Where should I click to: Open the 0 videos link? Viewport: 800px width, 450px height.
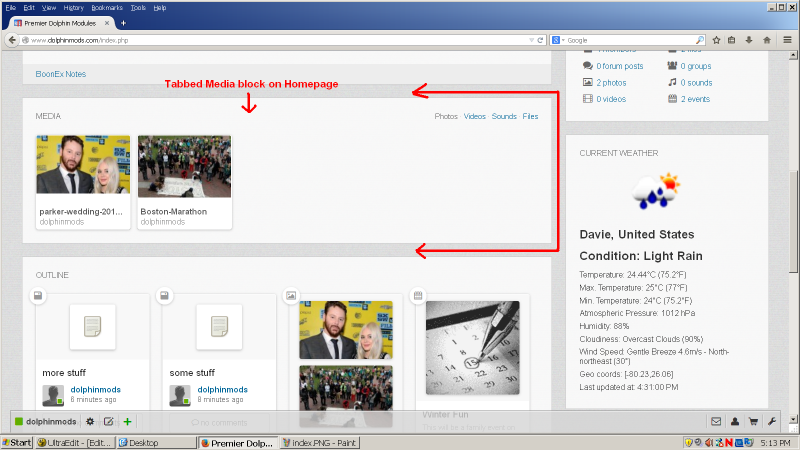611,98
